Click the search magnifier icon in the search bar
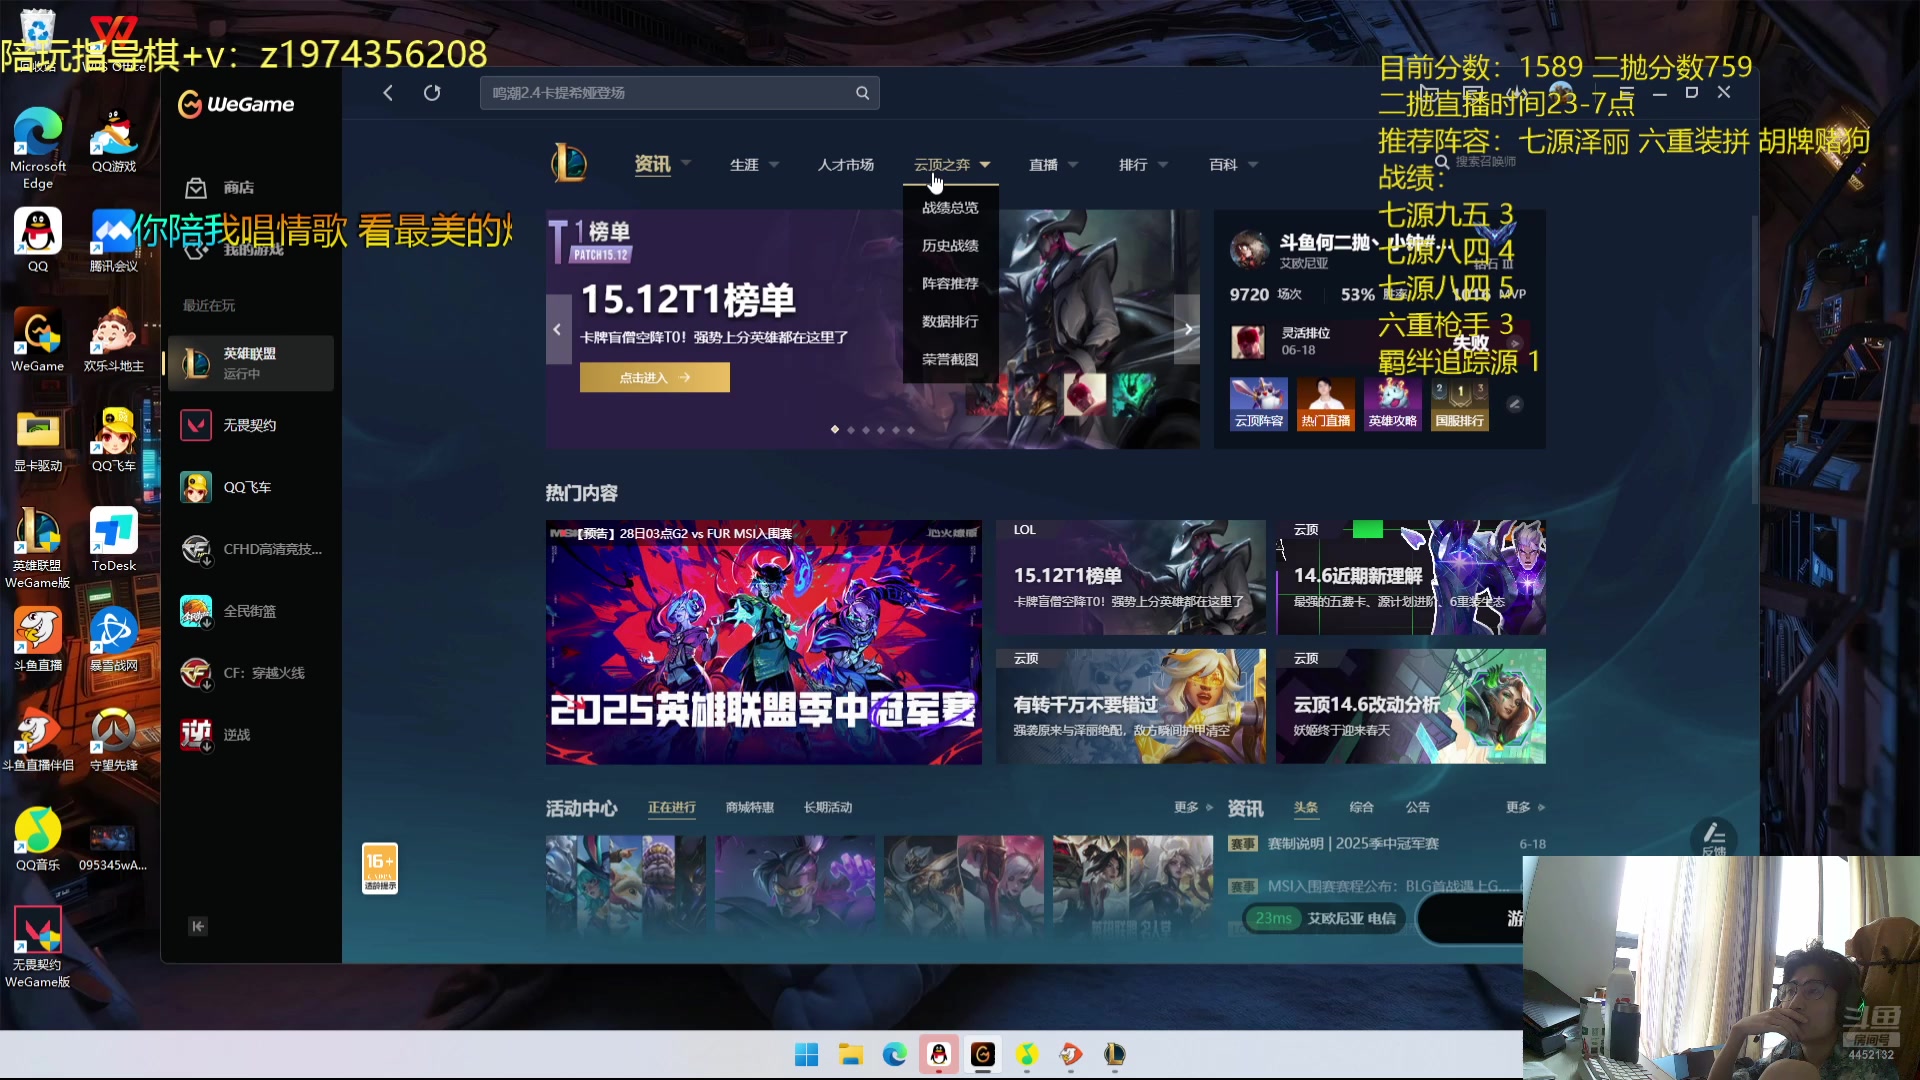1920x1080 pixels. click(862, 93)
